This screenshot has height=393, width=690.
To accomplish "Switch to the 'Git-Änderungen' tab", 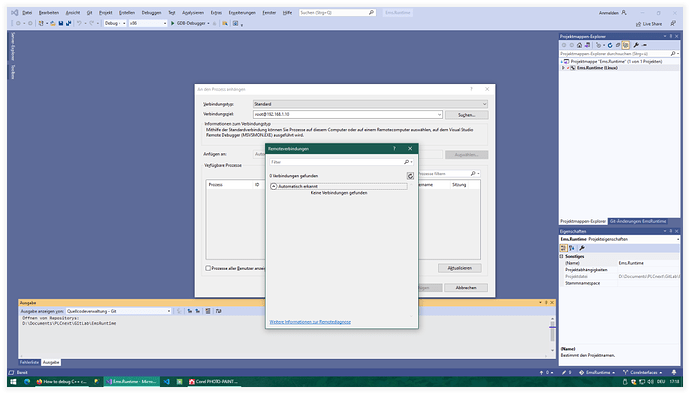I will tap(638, 221).
